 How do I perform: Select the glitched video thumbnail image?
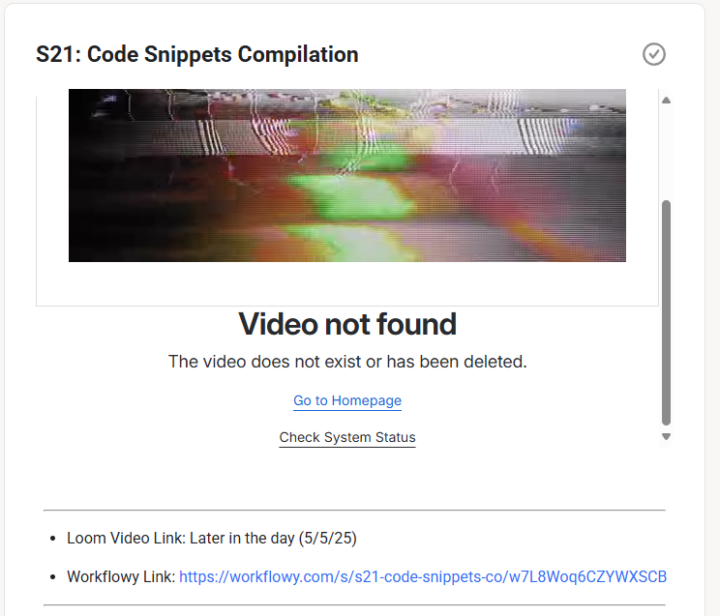[x=347, y=175]
